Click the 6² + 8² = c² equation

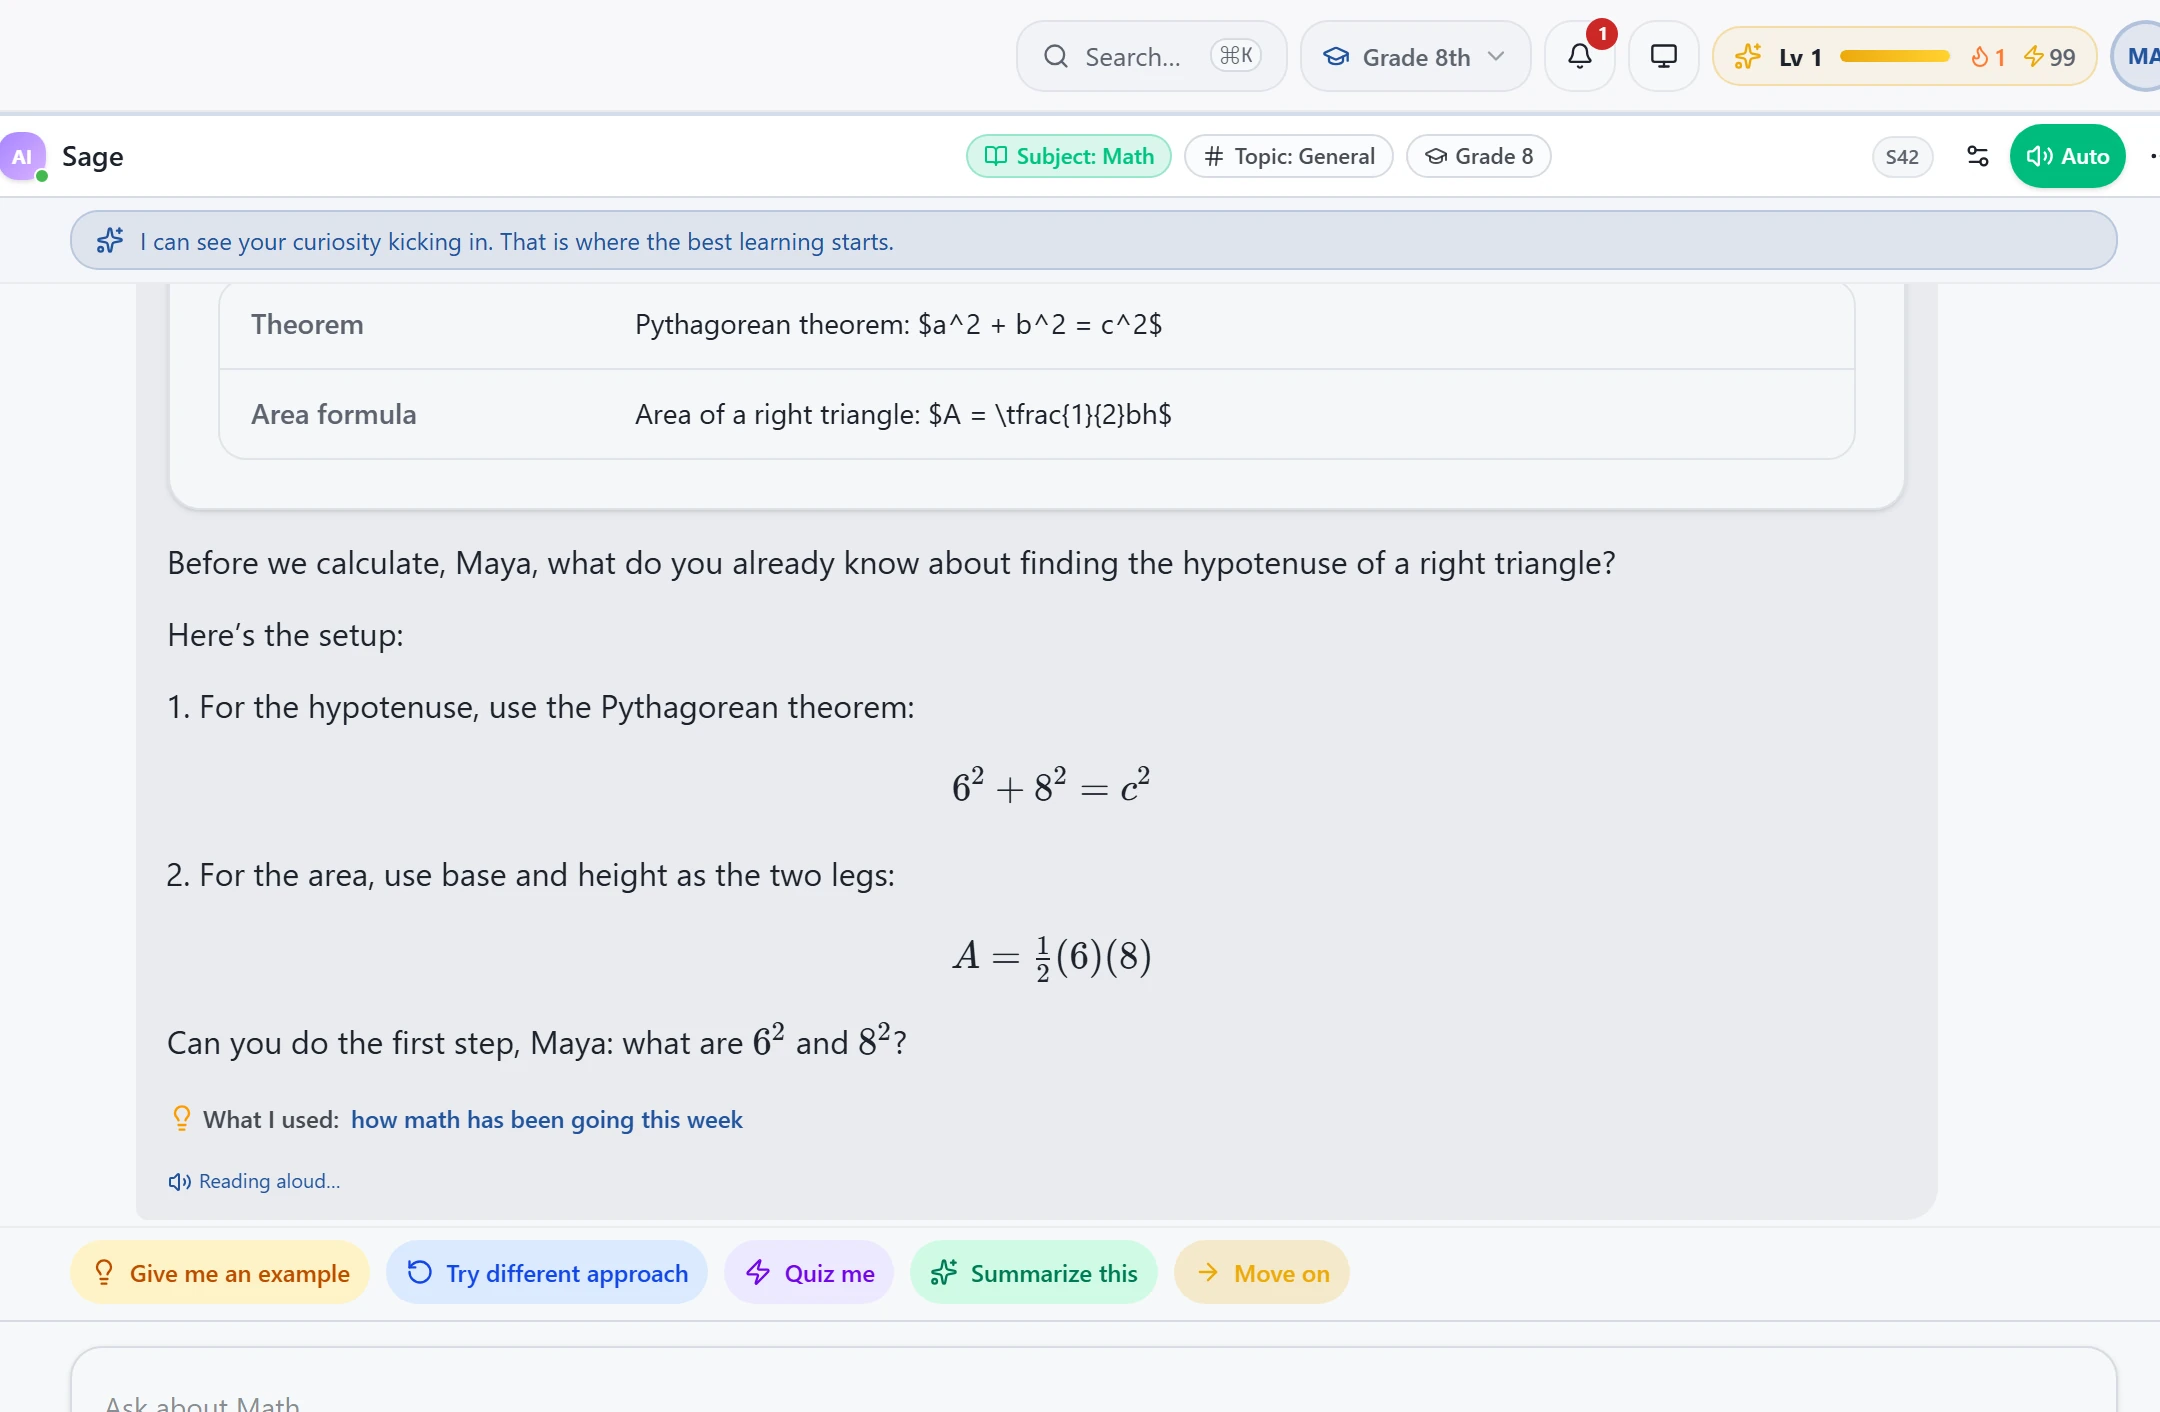[x=1051, y=786]
